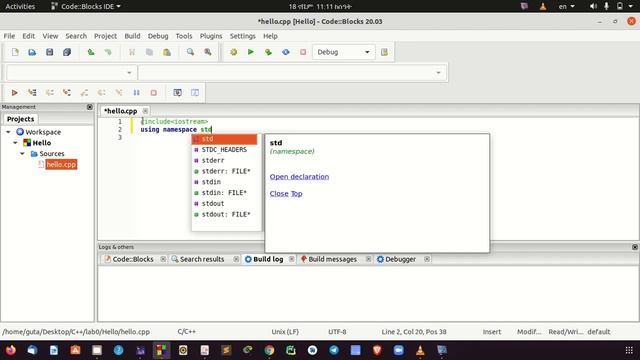
Task: Choose stderr: FILE* completion entry
Action: click(225, 171)
